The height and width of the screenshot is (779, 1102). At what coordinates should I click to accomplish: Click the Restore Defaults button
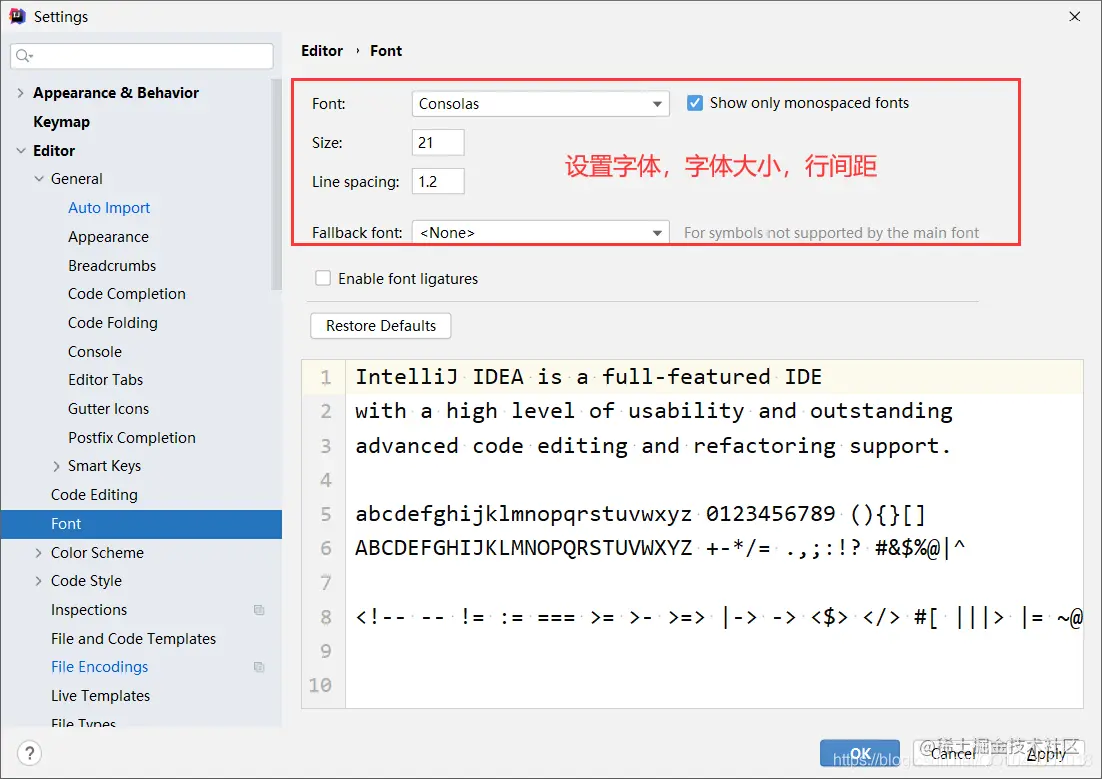pyautogui.click(x=380, y=326)
